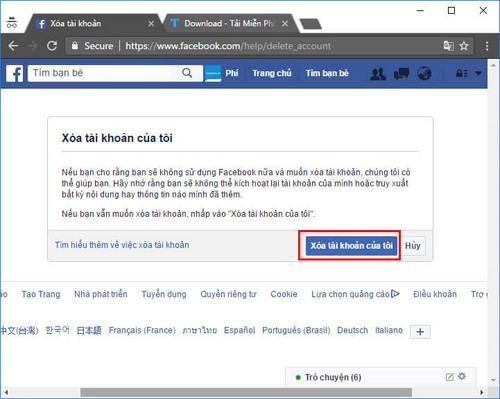Screen dimensions: 500x399
Task: Click the incognito icon in the title bar
Action: coord(12,22)
